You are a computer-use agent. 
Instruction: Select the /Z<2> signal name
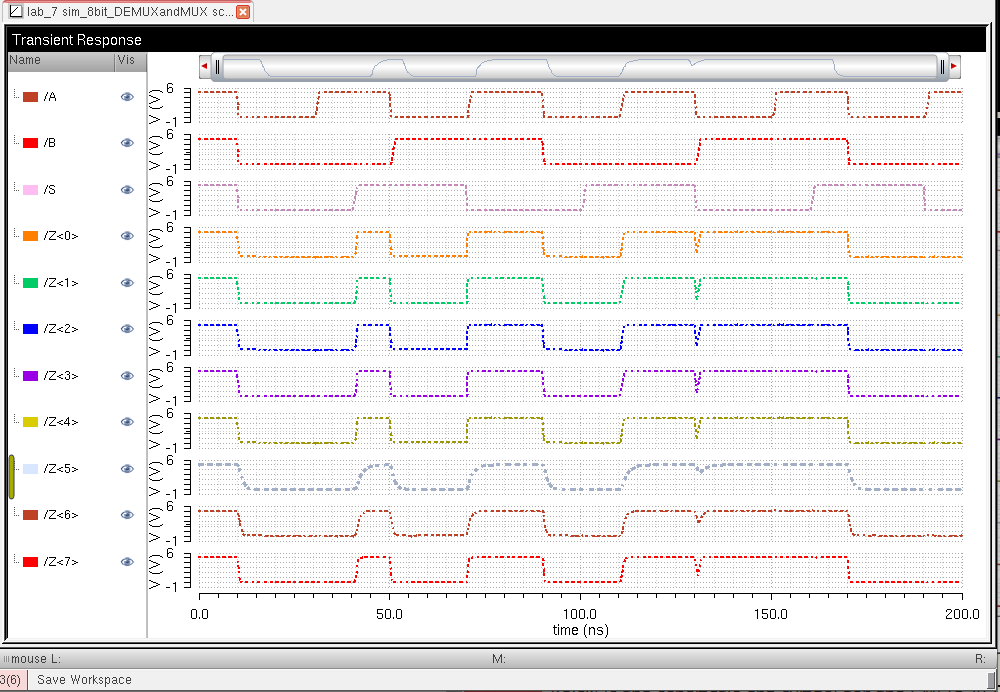(x=61, y=329)
